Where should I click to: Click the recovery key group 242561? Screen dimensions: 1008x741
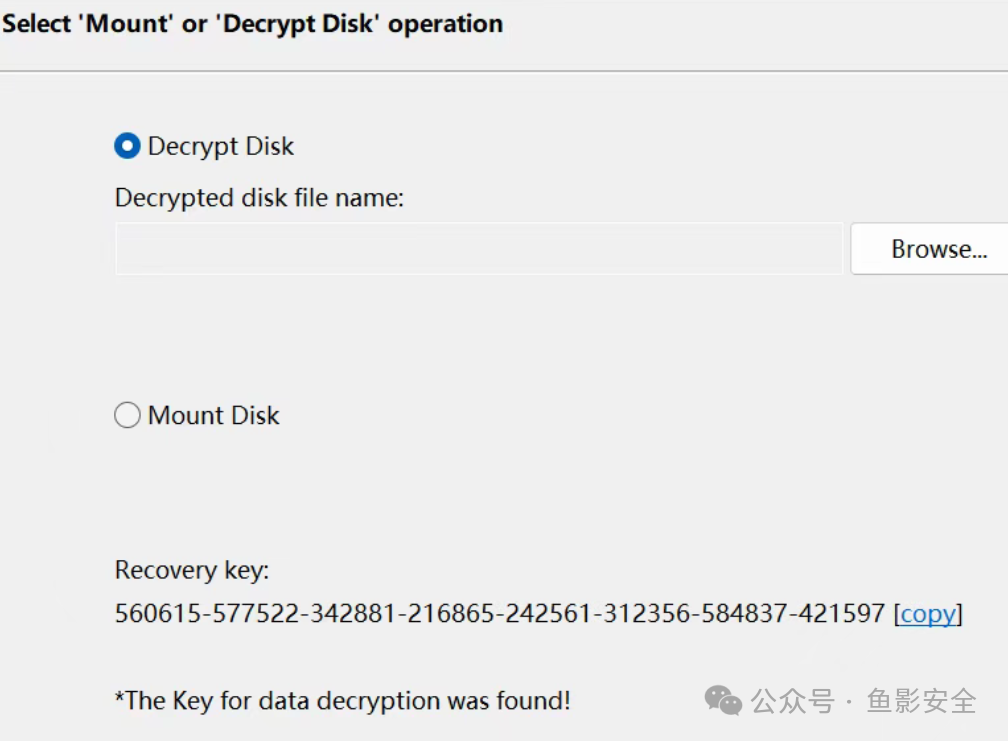(x=548, y=613)
